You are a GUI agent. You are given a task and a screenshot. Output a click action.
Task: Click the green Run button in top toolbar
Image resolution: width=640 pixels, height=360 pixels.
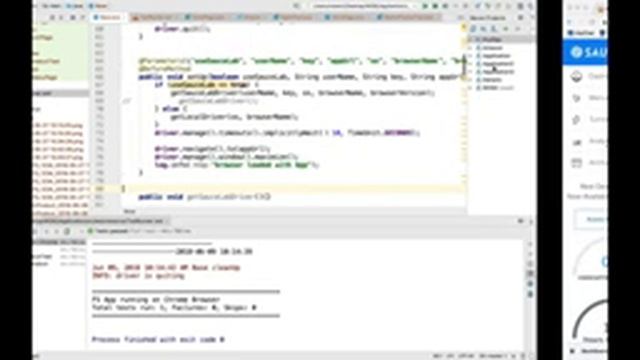[x=425, y=6]
